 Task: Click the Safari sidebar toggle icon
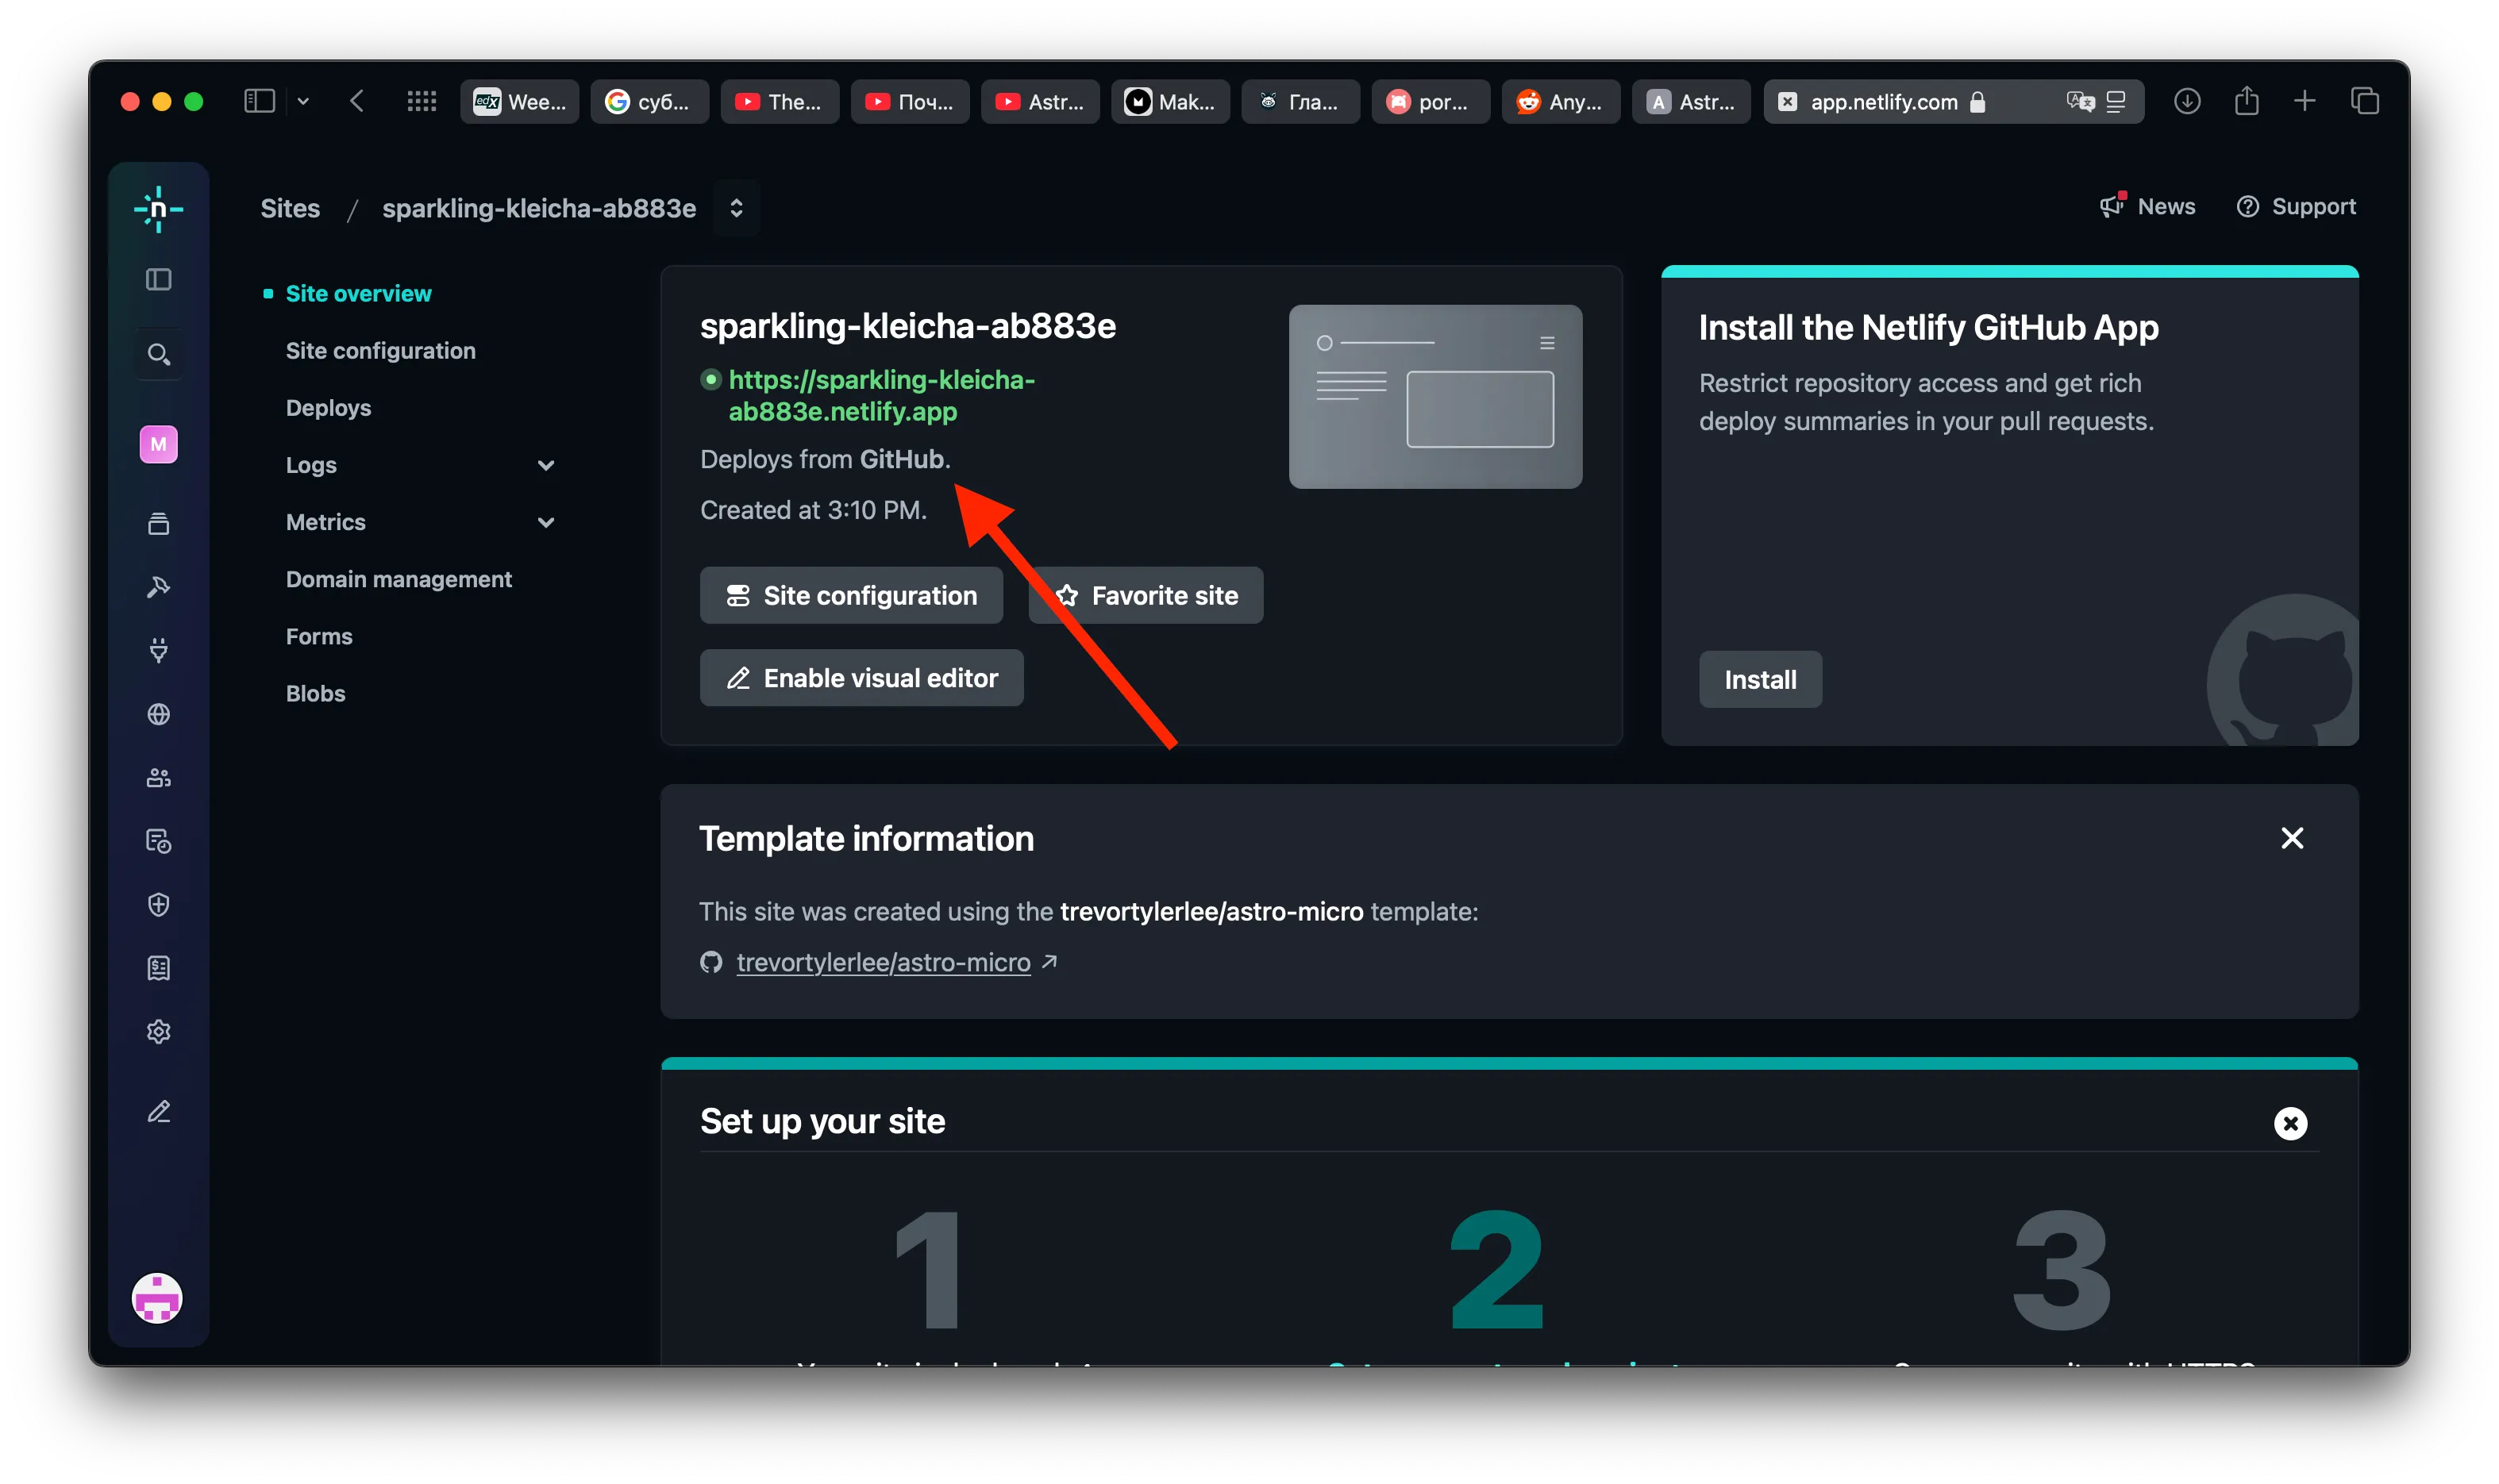(259, 101)
